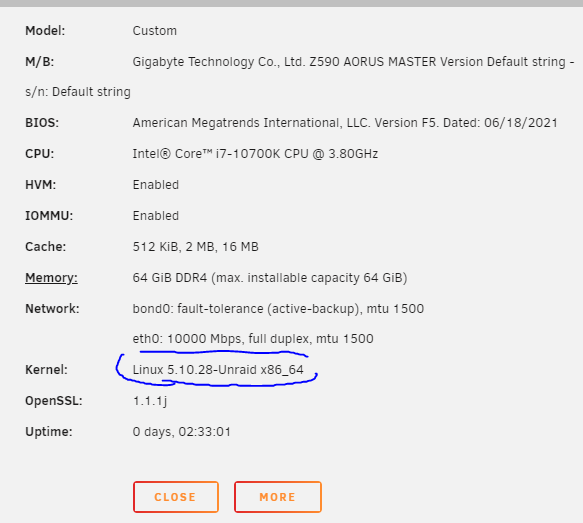
Task: Select the "OpenSSL:" label
Action: tap(54, 401)
